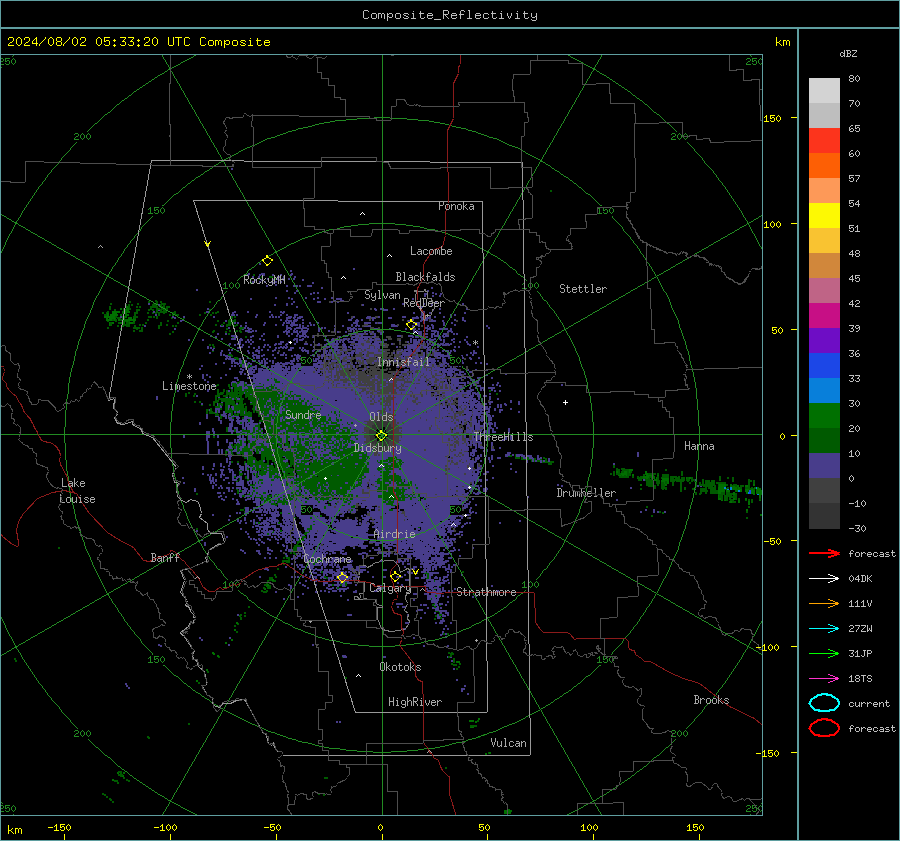Click the Banff label
The height and width of the screenshot is (841, 900).
click(x=165, y=557)
